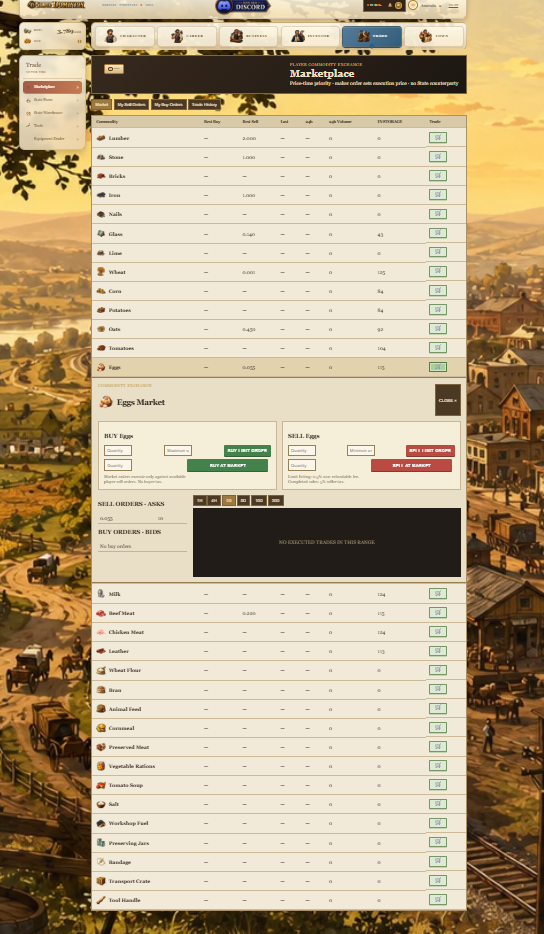Click the trade cart icon for Salt

coord(437,804)
